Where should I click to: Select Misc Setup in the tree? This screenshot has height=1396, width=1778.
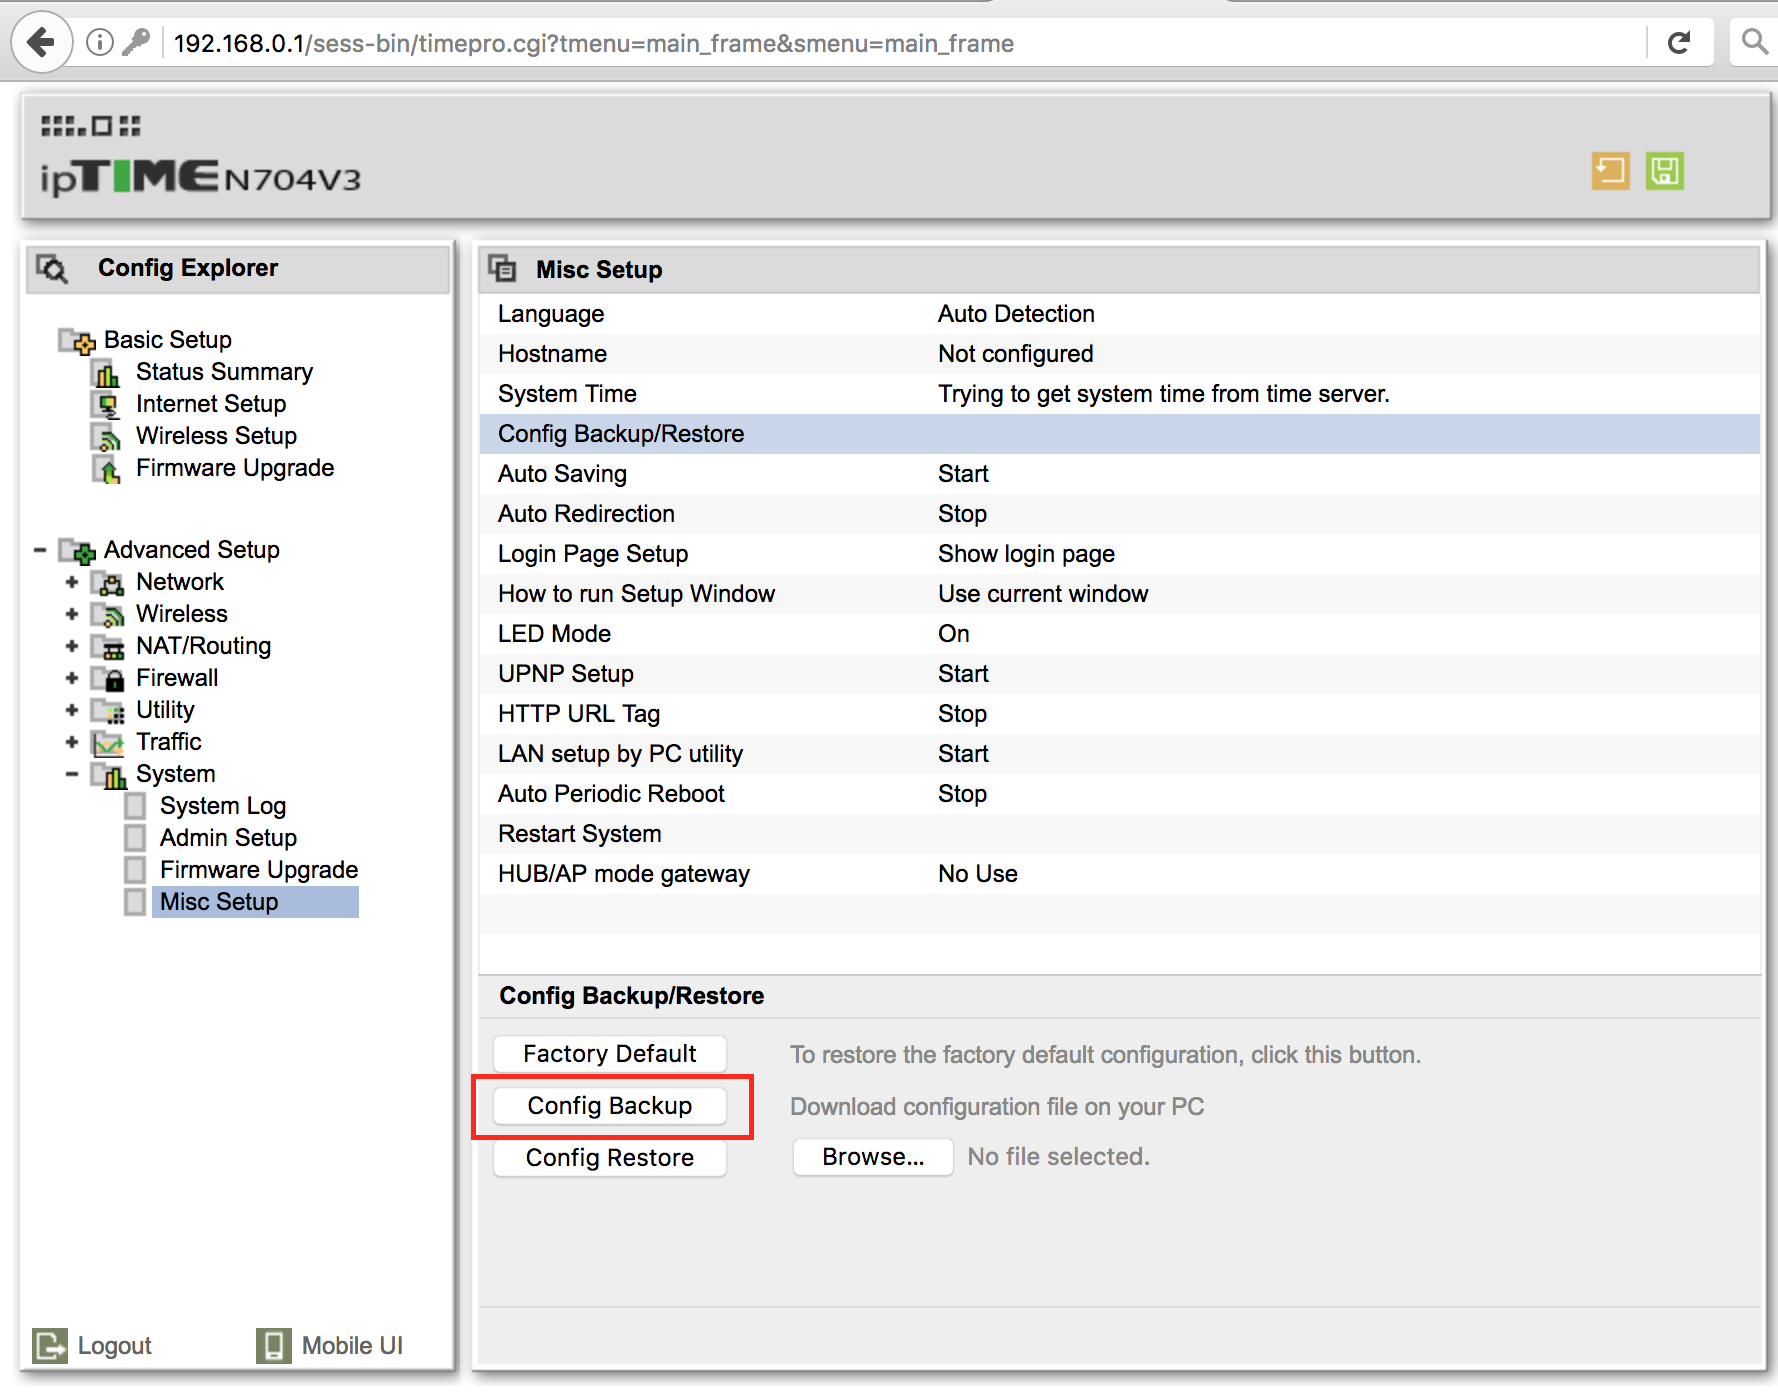pyautogui.click(x=255, y=902)
